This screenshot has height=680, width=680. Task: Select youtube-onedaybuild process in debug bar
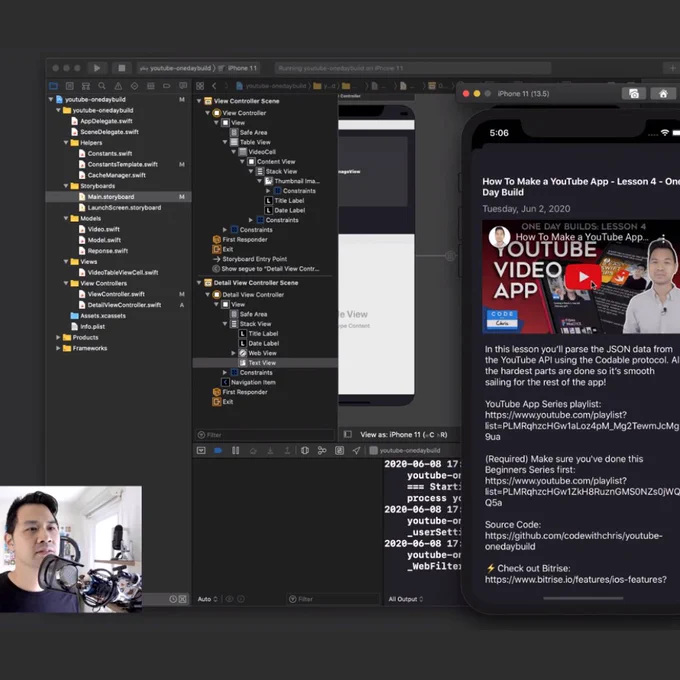[405, 451]
